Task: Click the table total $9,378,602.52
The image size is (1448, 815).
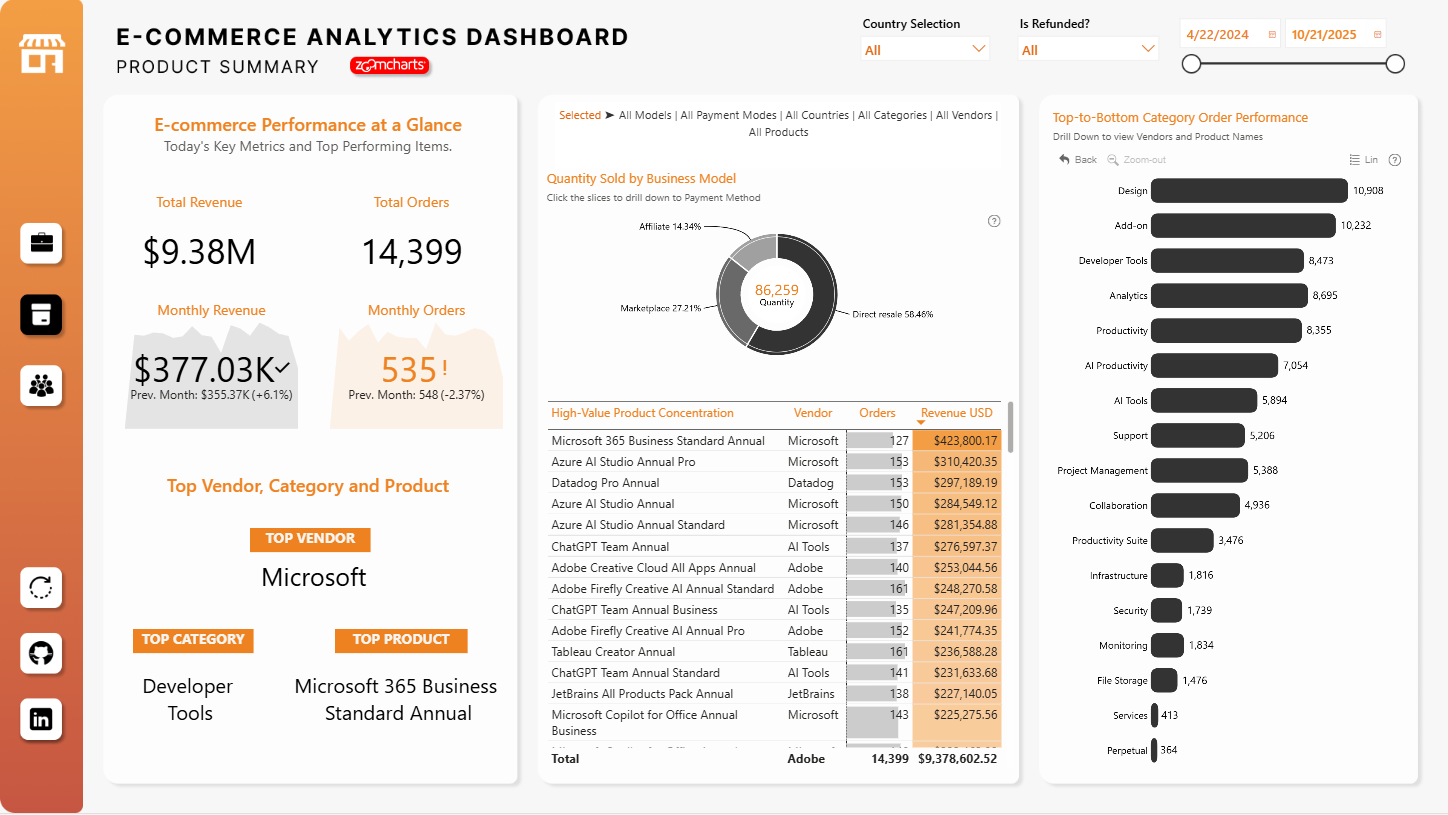Action: click(x=956, y=759)
